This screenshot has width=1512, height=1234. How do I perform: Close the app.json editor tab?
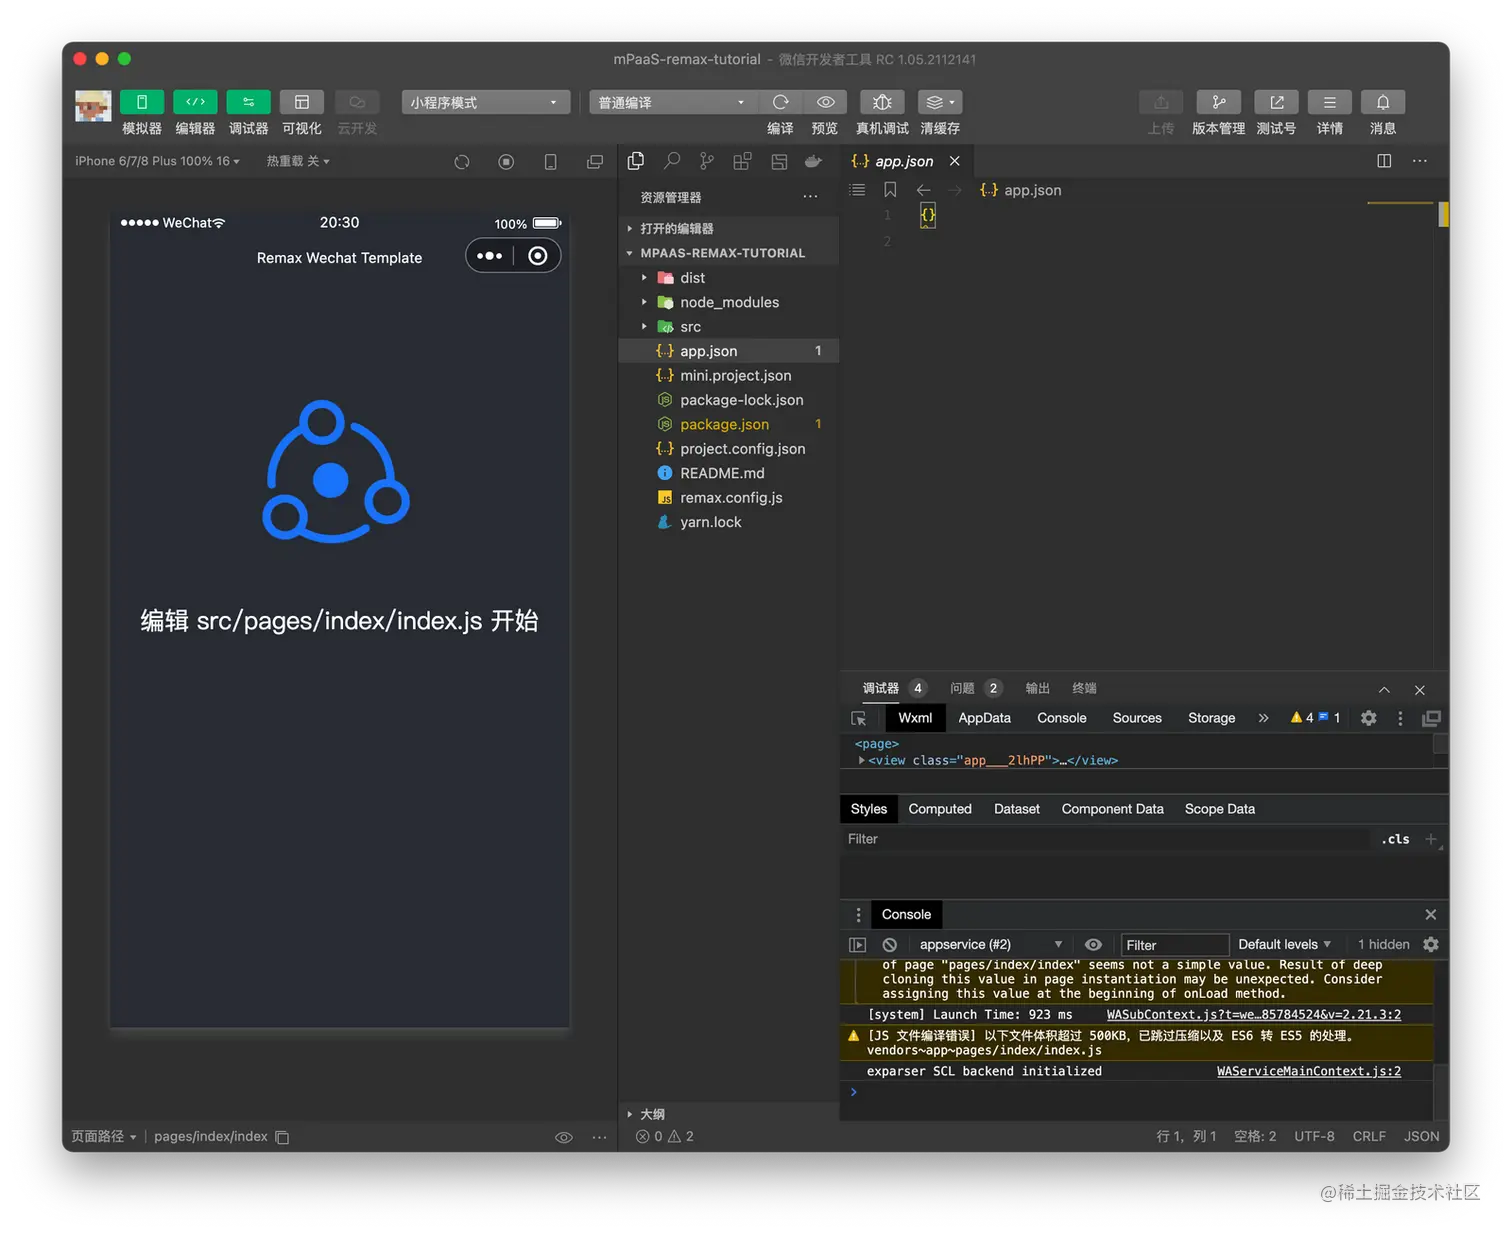(955, 161)
